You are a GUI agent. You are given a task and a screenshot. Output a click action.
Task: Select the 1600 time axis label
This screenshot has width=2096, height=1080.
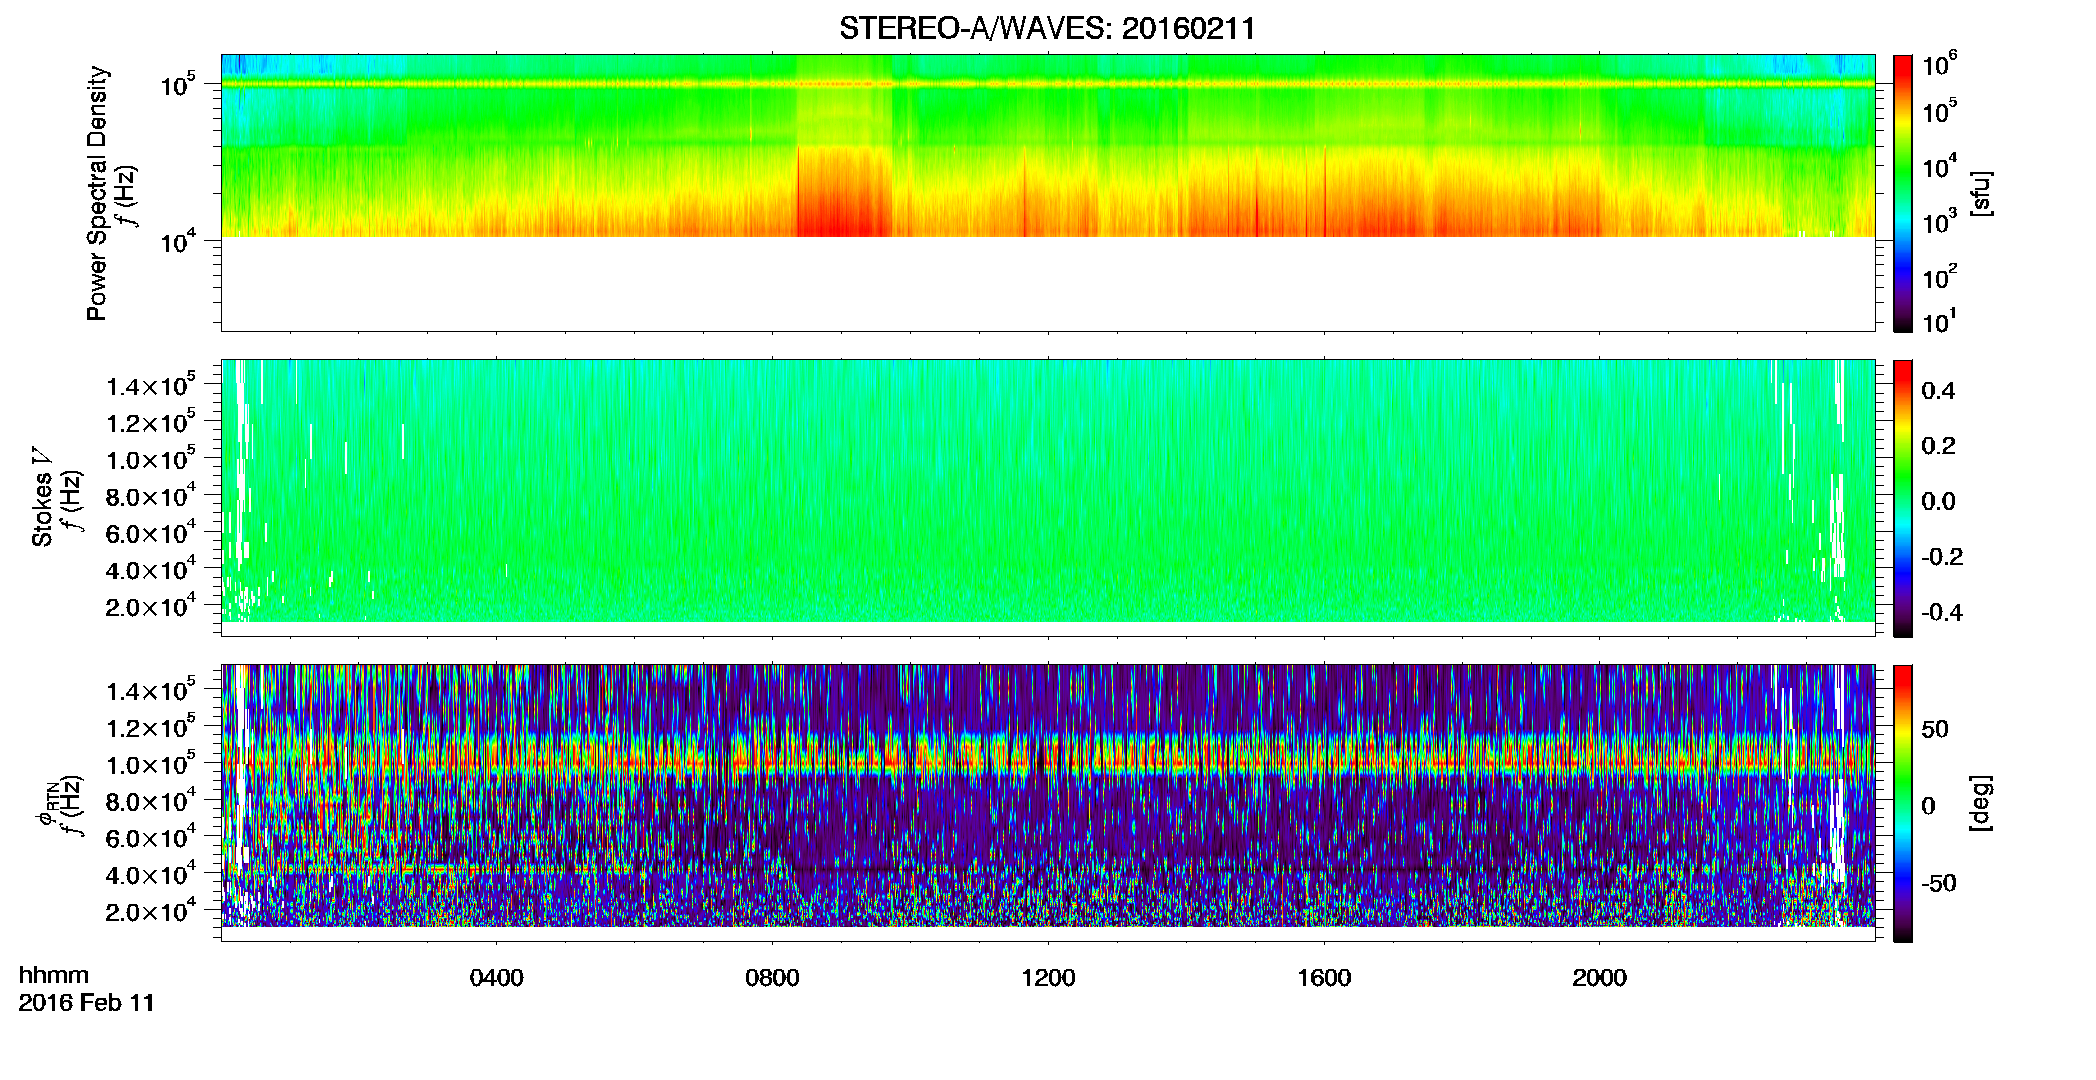point(1324,978)
